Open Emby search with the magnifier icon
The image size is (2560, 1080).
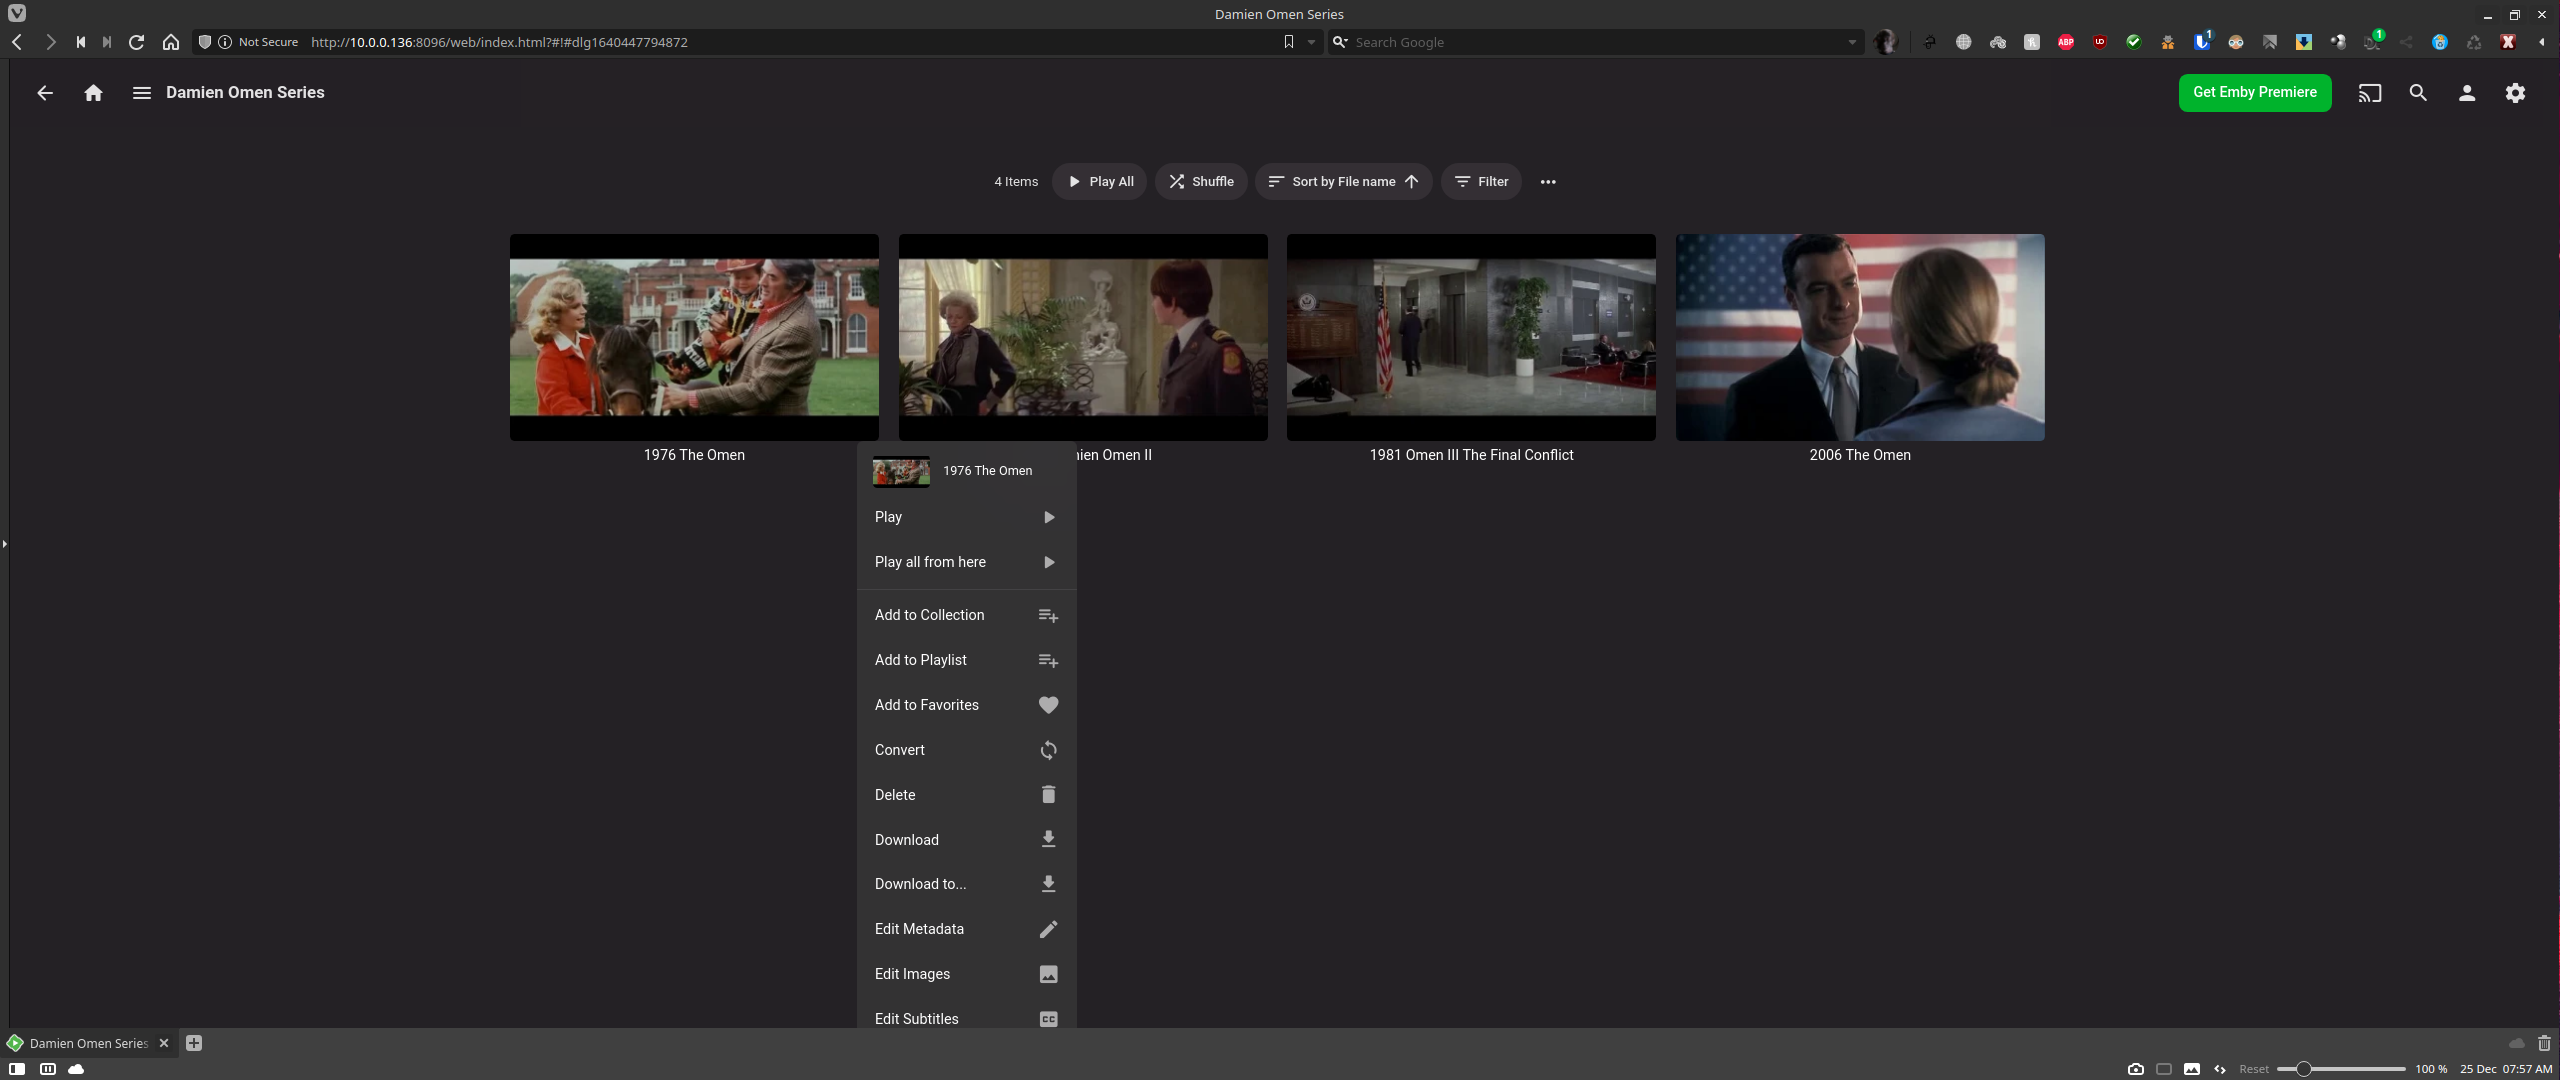[x=2418, y=92]
